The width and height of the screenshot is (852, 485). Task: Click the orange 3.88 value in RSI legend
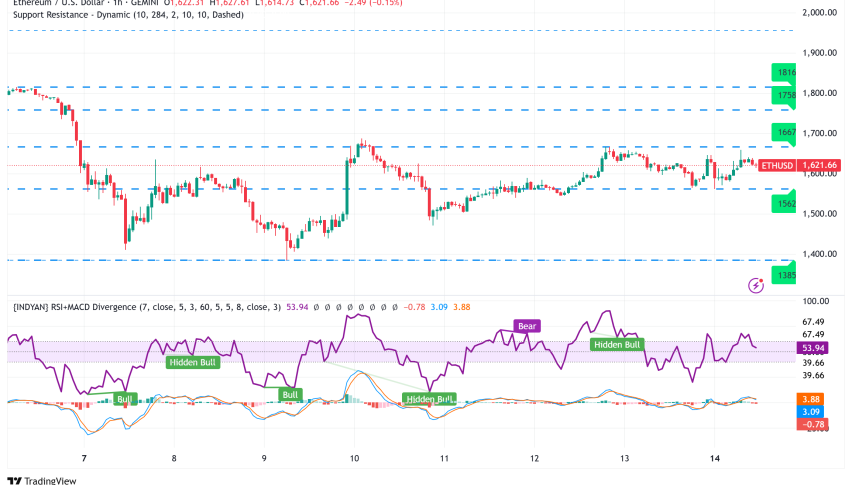point(462,307)
